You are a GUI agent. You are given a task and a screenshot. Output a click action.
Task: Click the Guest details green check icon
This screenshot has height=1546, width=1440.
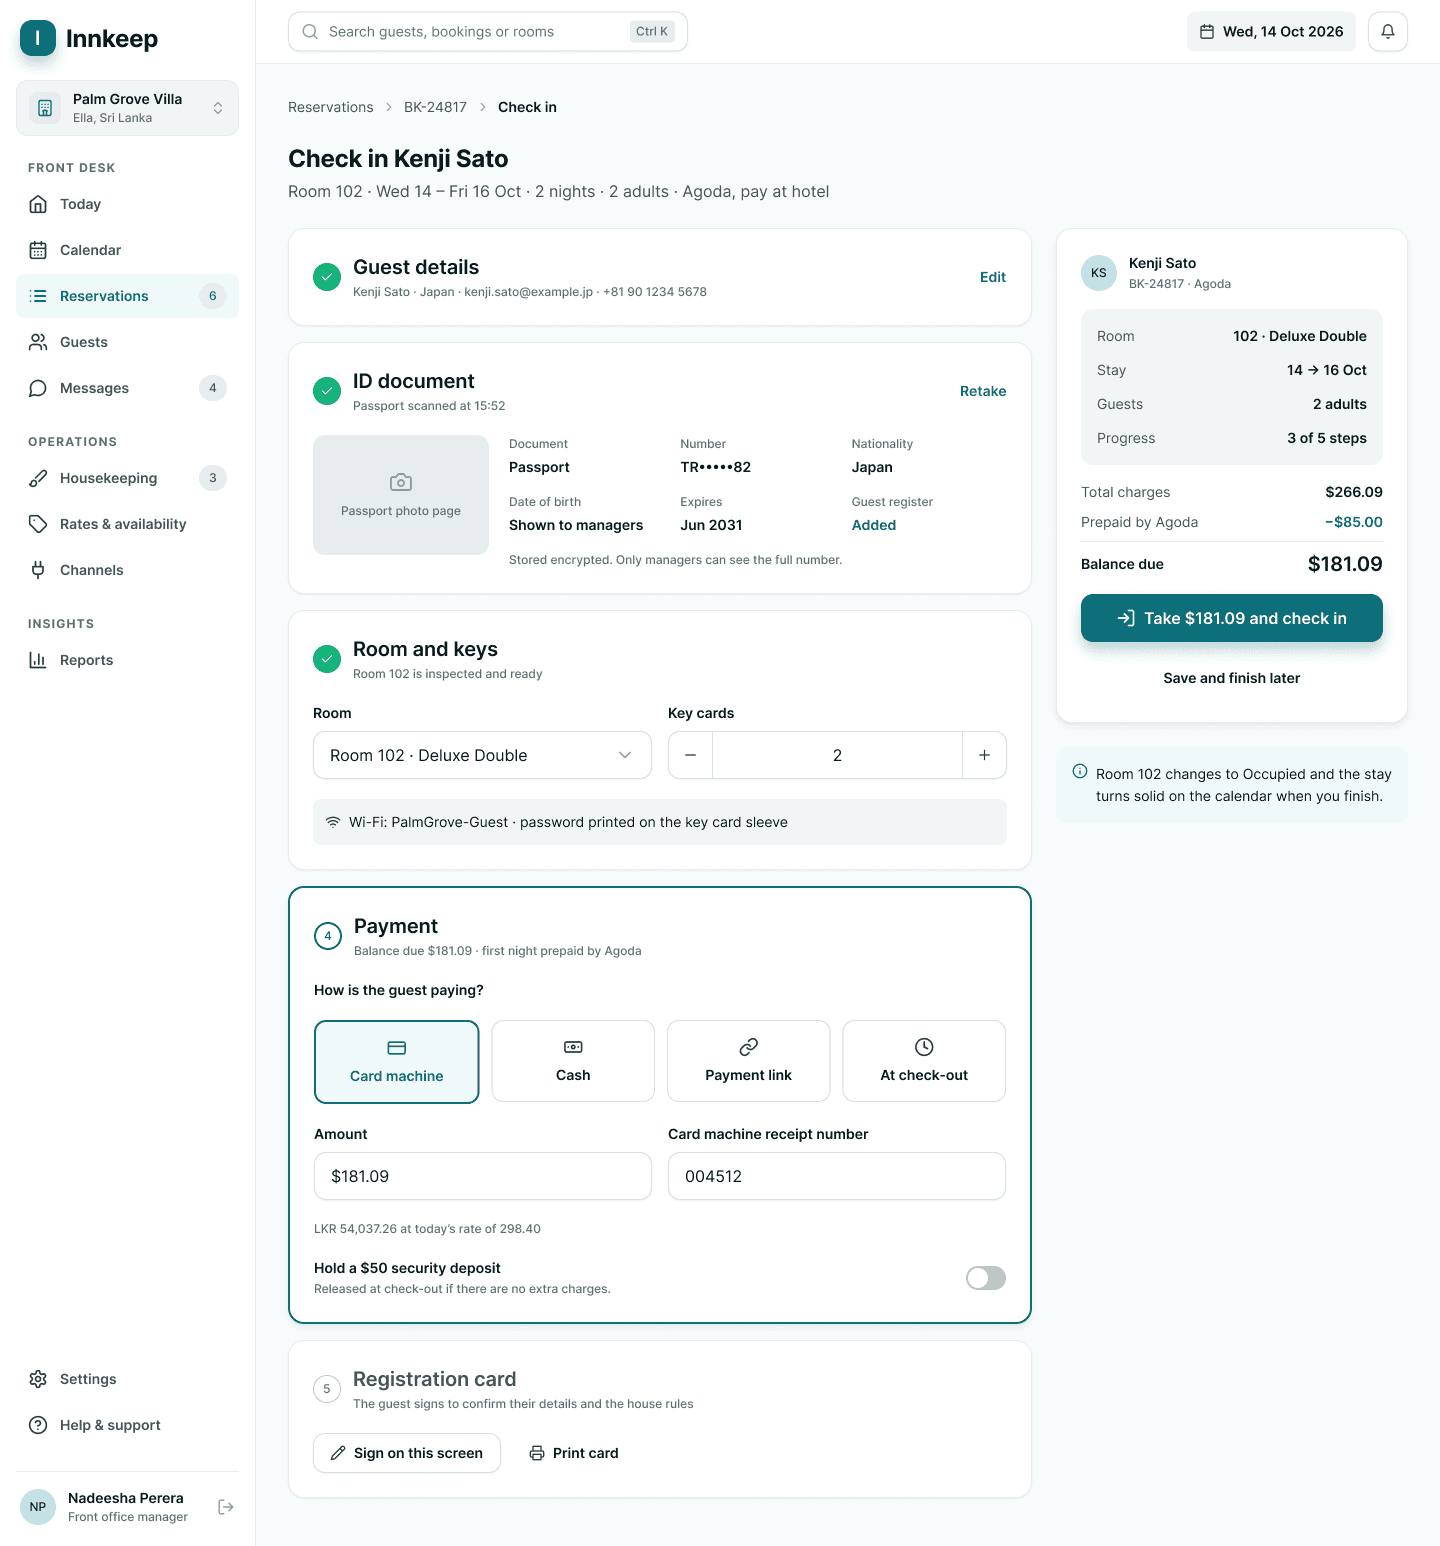[x=327, y=277]
